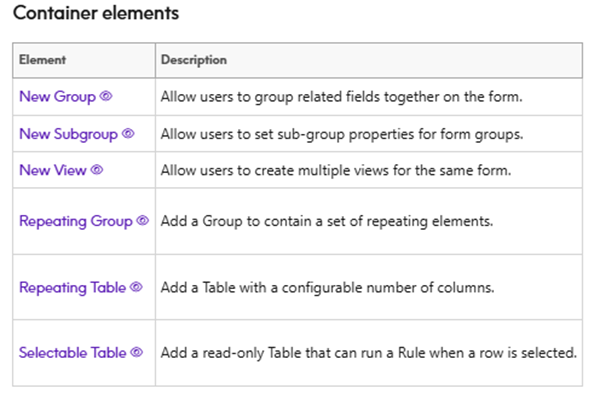Open the New Group link
The image size is (600, 400).
click(x=58, y=97)
